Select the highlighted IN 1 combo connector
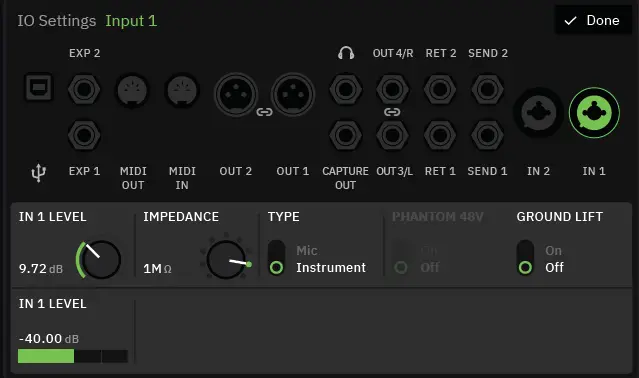The height and width of the screenshot is (378, 639). (x=594, y=112)
